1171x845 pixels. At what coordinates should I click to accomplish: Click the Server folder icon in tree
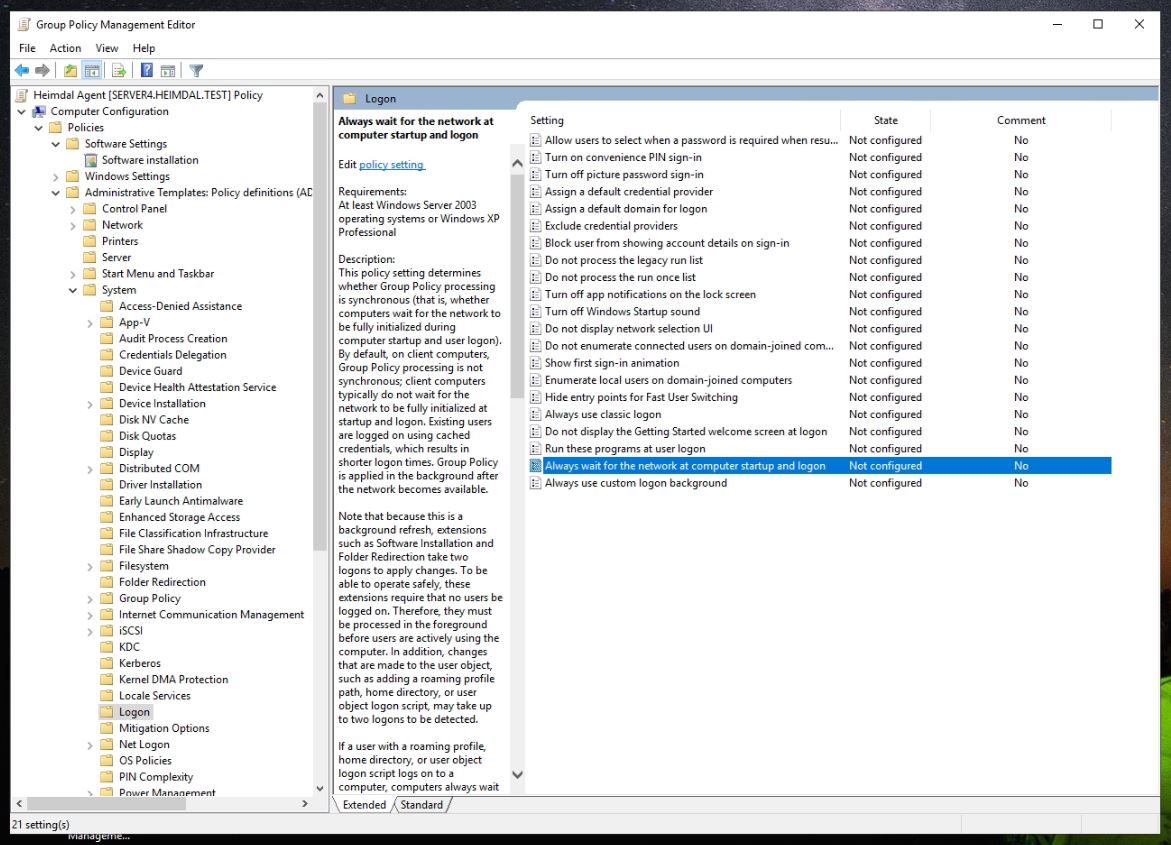point(90,257)
